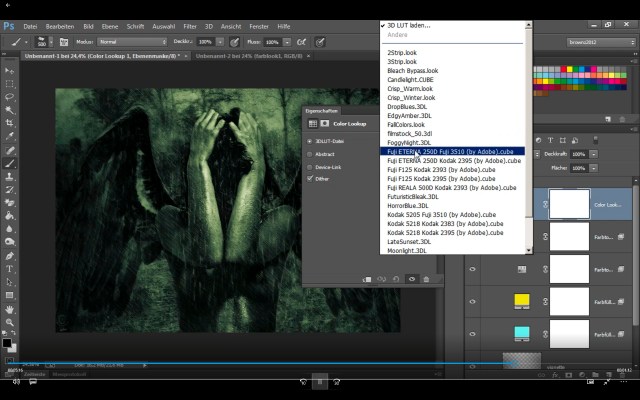Select the Abstract radio option
Screen dimensions: 640x400
[x=311, y=154]
